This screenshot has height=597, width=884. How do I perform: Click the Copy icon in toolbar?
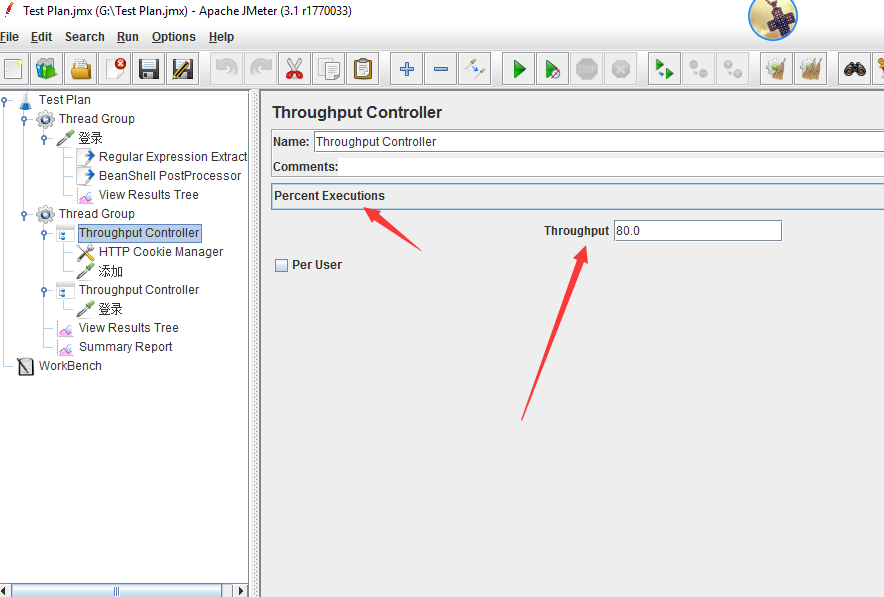pos(329,69)
